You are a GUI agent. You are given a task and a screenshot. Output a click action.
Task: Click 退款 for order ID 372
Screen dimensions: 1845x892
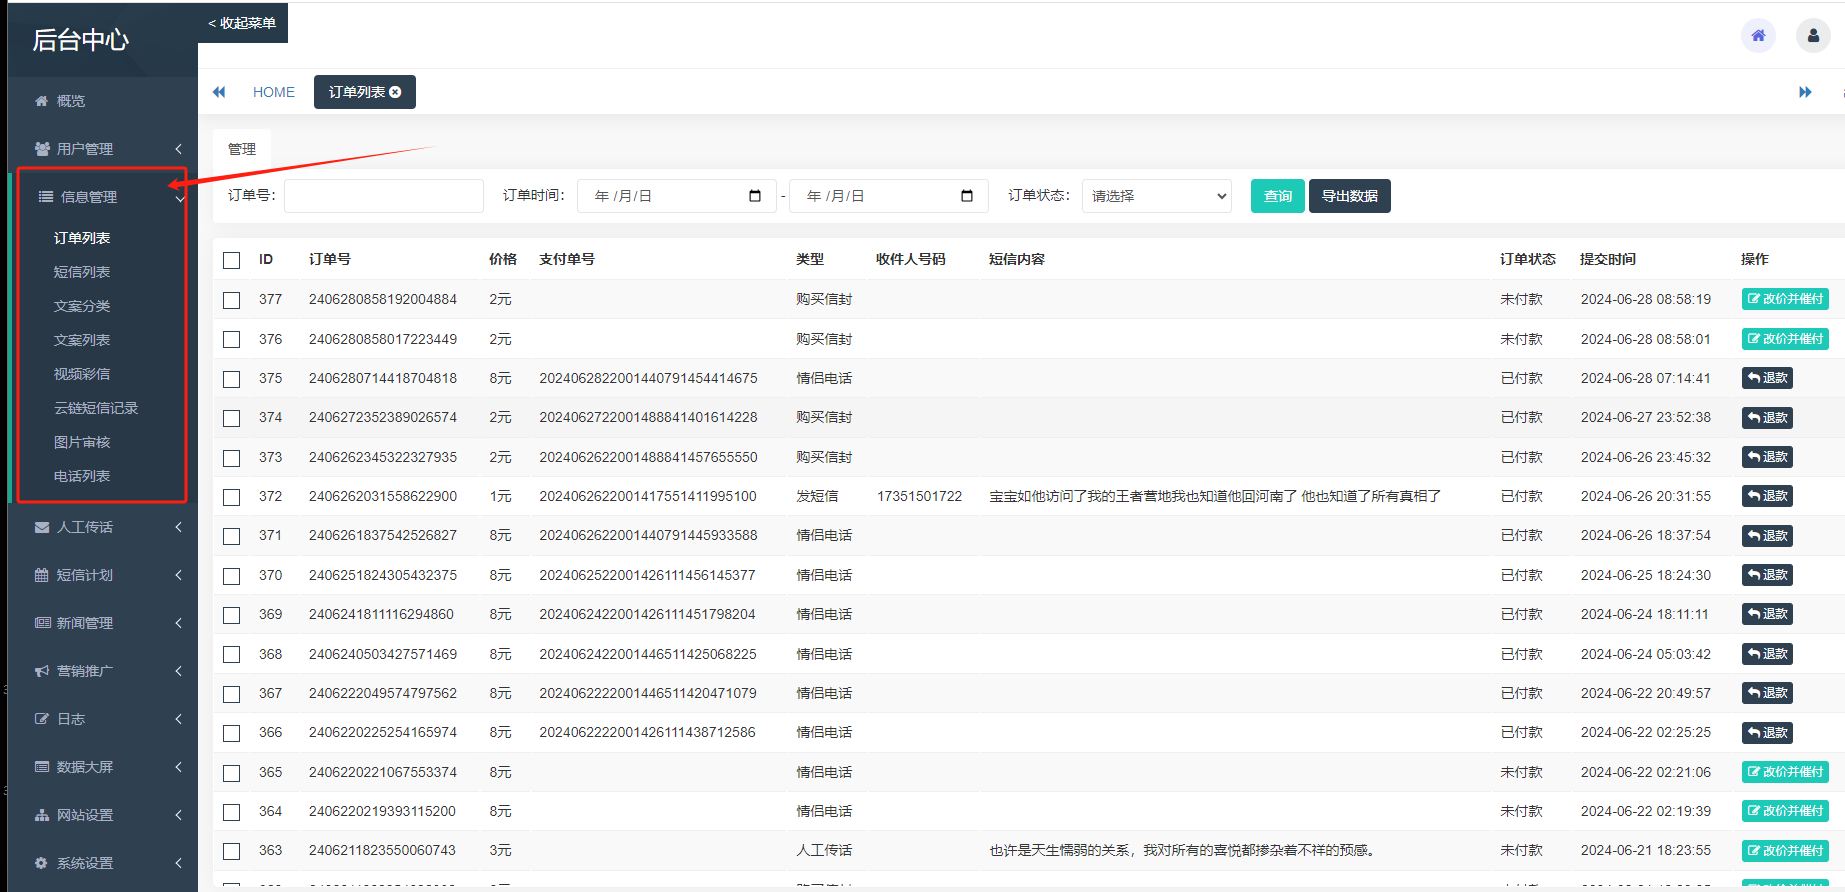1767,496
